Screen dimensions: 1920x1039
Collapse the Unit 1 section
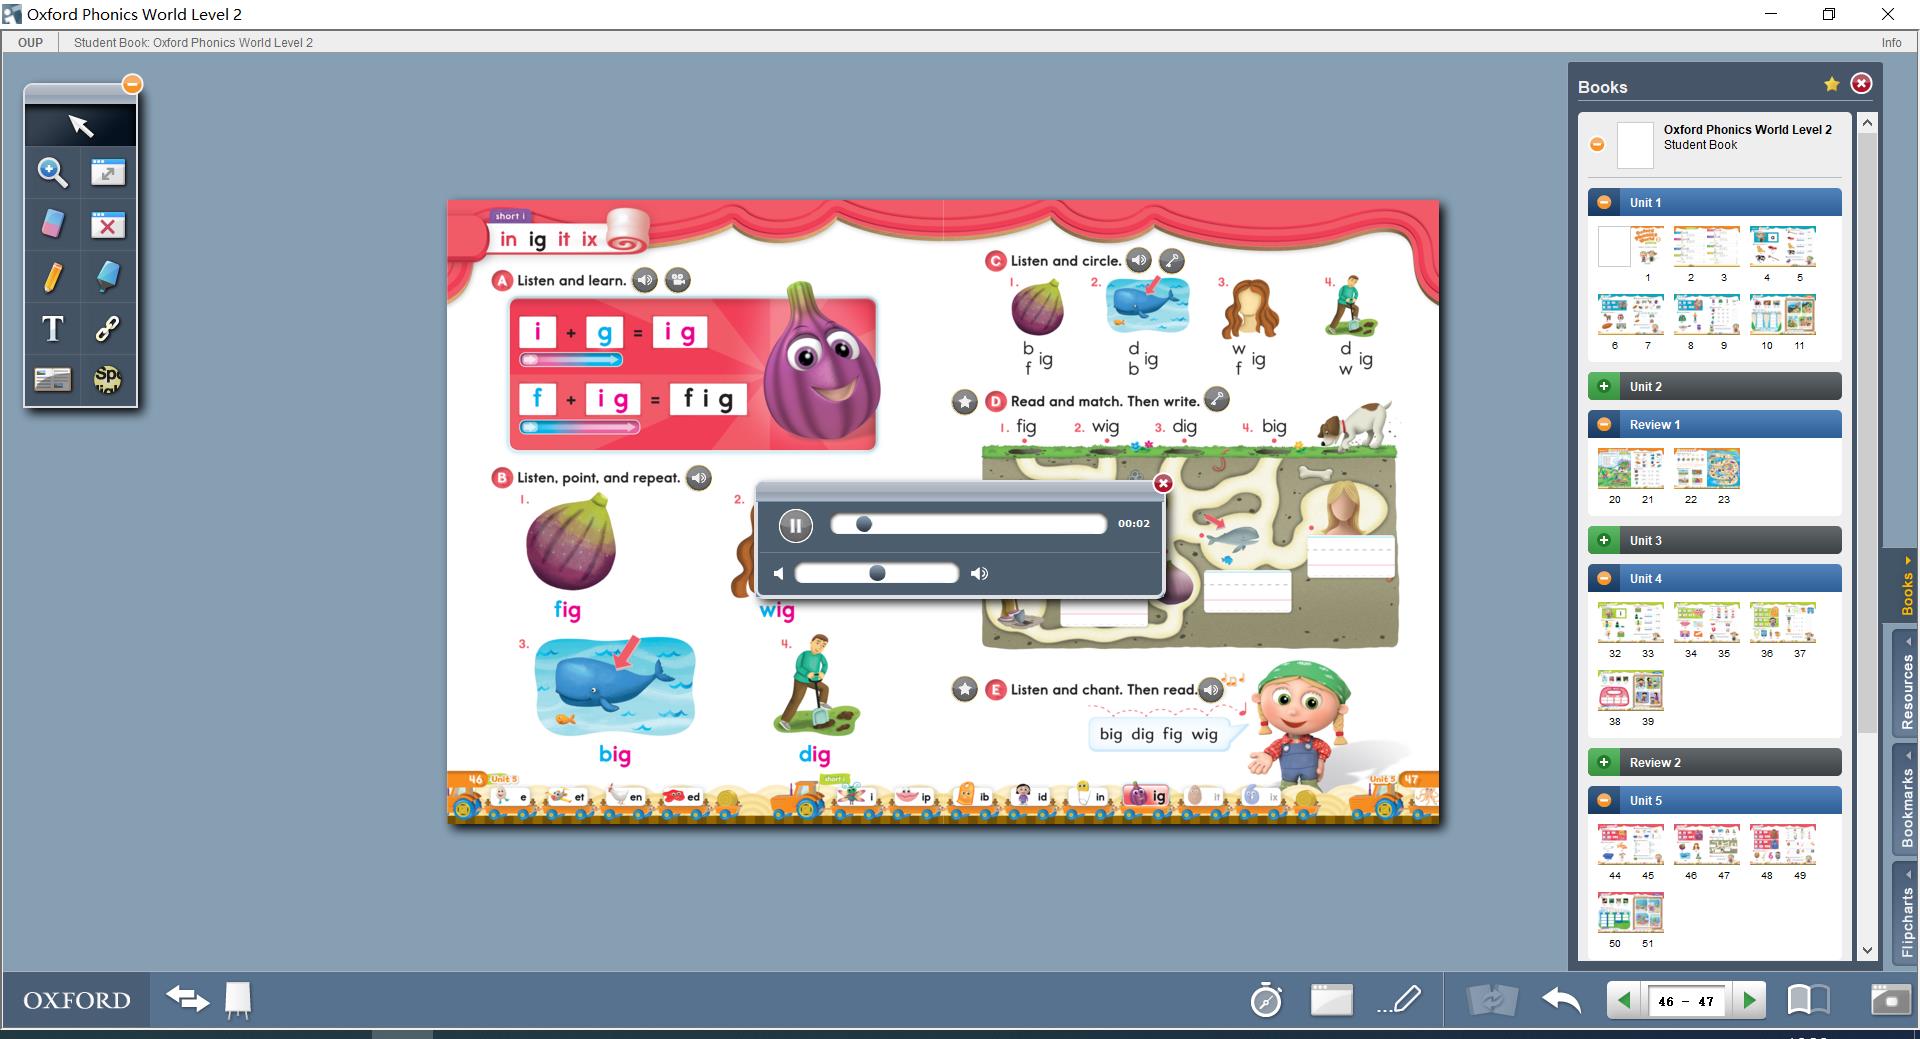pyautogui.click(x=1604, y=203)
